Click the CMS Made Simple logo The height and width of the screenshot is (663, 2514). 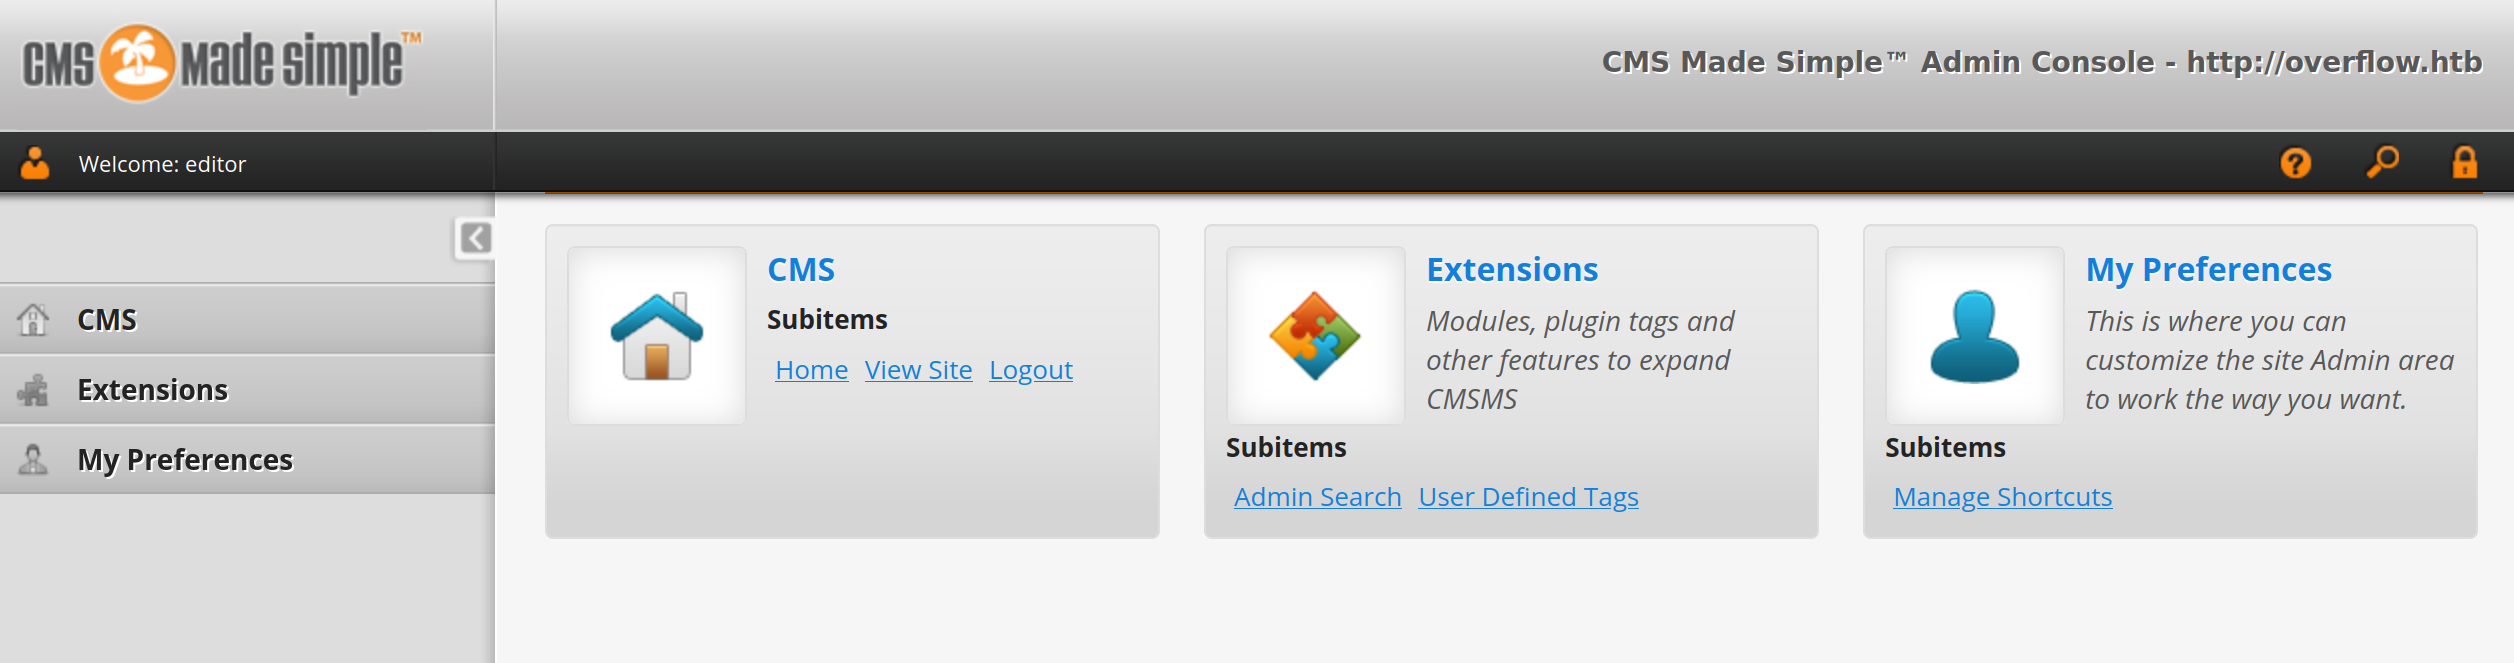(222, 64)
